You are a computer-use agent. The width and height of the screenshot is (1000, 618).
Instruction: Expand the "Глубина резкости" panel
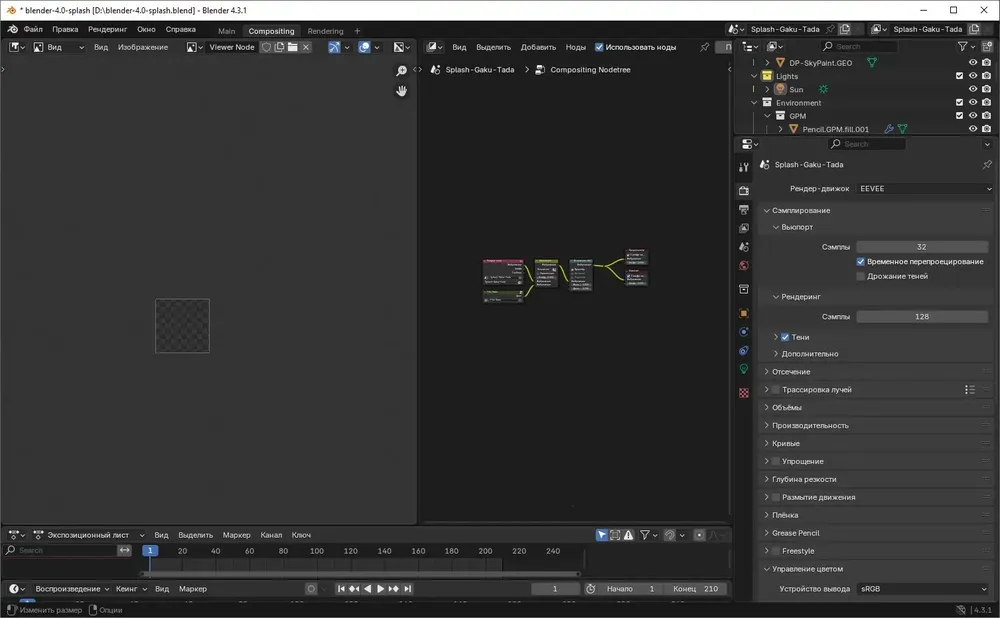[805, 479]
